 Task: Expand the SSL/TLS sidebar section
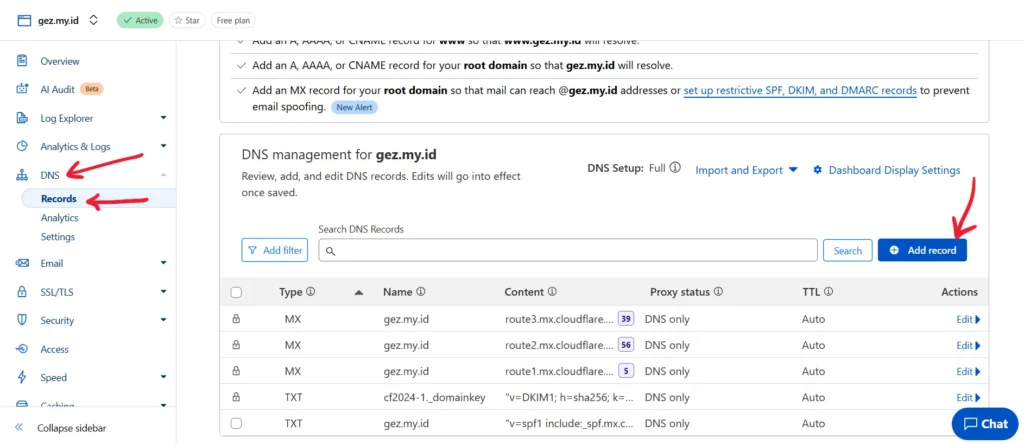[163, 292]
